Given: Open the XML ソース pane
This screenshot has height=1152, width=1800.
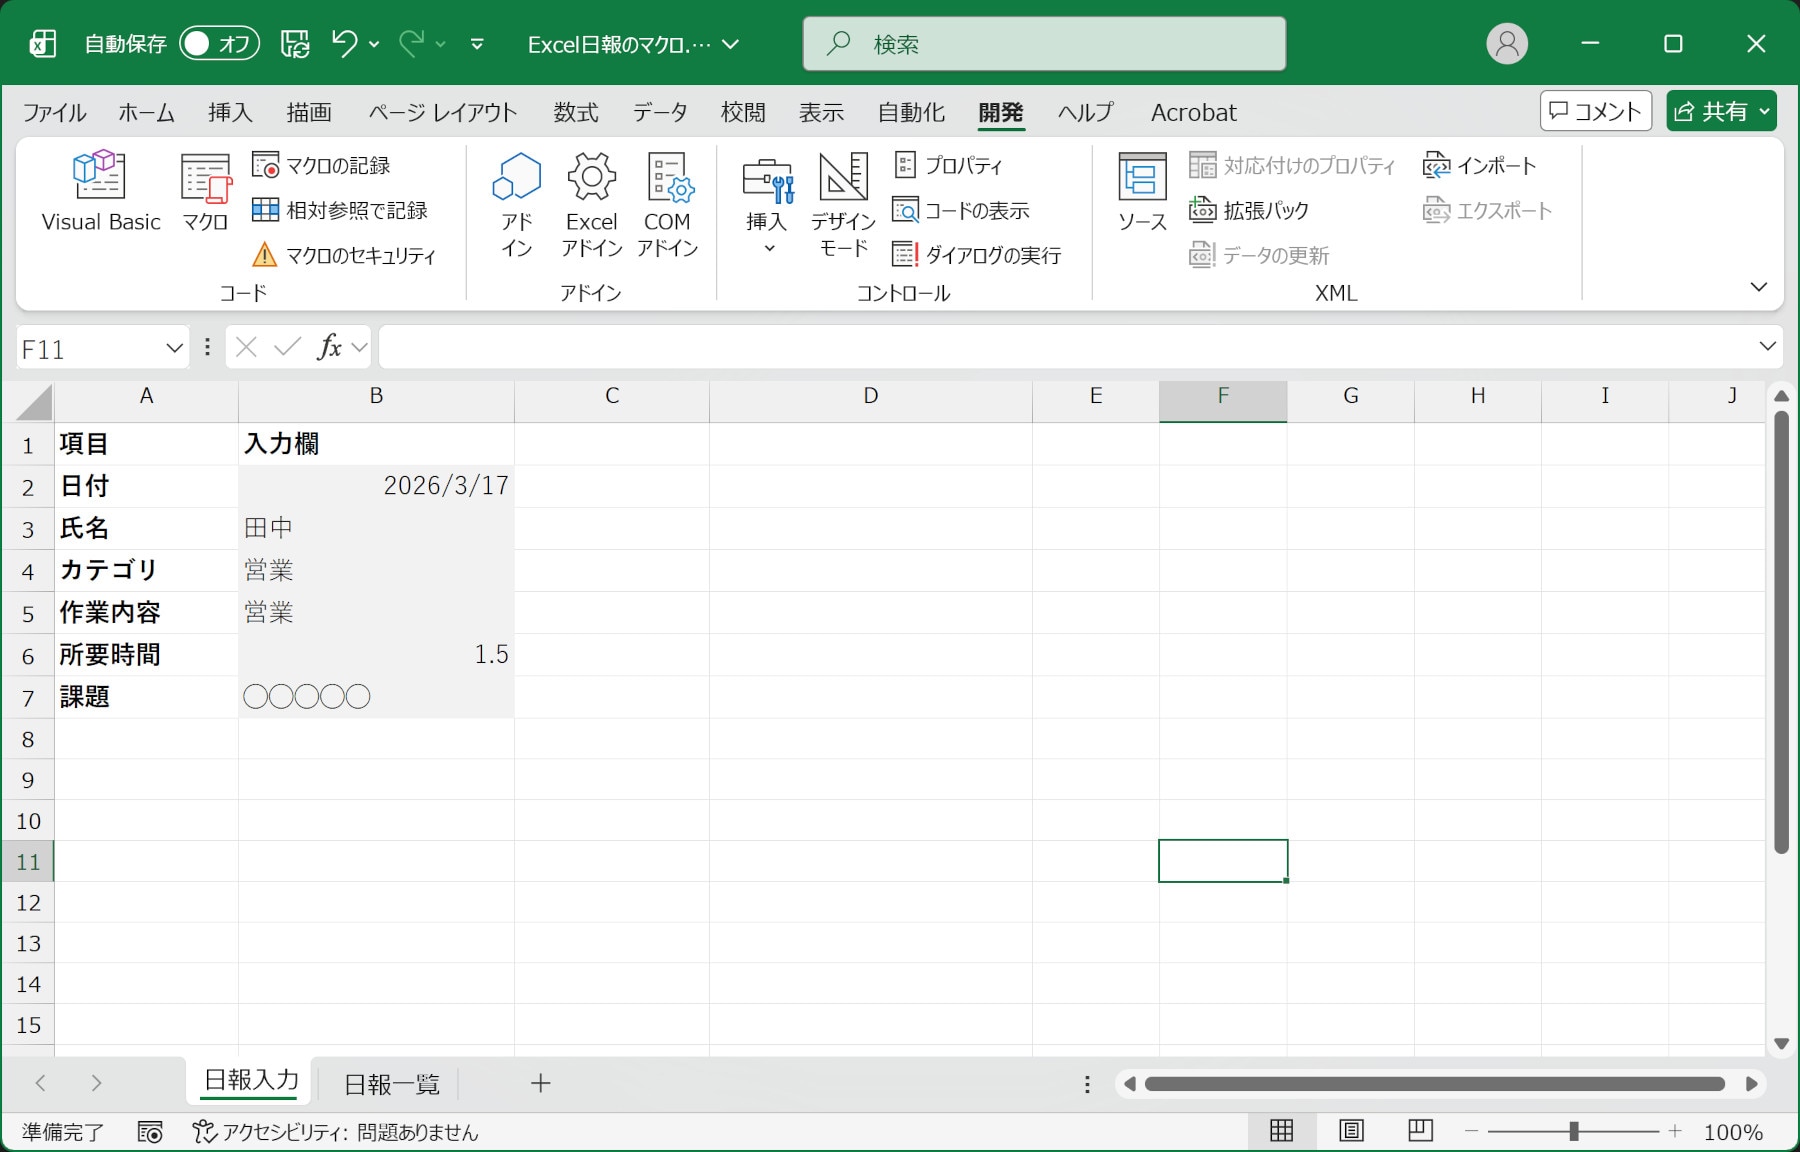Looking at the screenshot, I should click(1142, 192).
